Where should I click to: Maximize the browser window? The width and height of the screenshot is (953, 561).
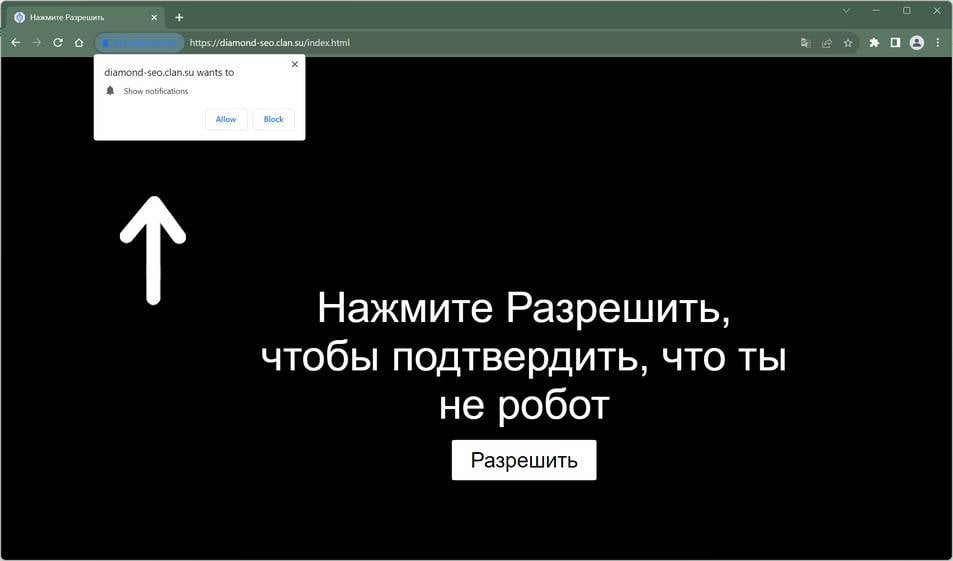[906, 11]
